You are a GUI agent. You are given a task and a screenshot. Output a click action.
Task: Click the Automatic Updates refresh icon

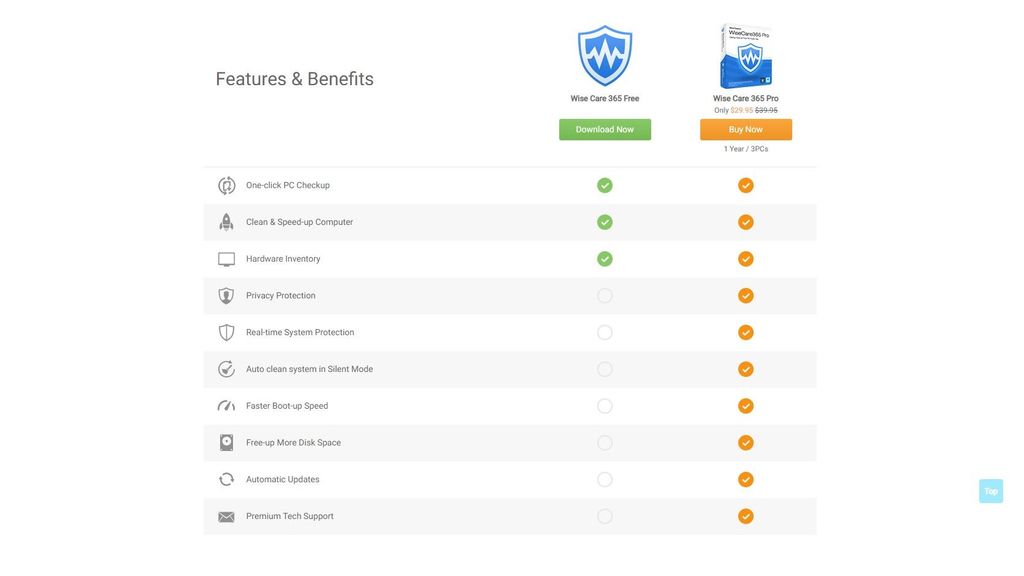pos(226,478)
